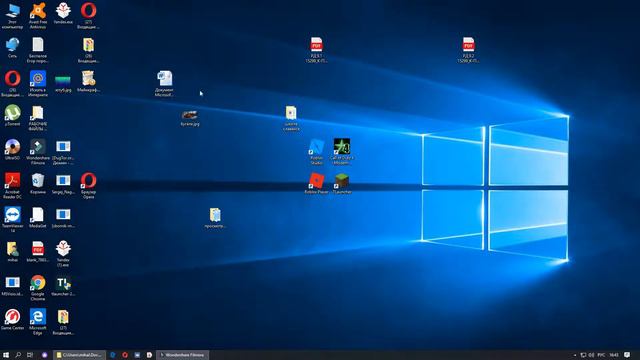Select the TeamViewer 14 desktop shortcut
Screen dimensions: 640x360
[12, 220]
